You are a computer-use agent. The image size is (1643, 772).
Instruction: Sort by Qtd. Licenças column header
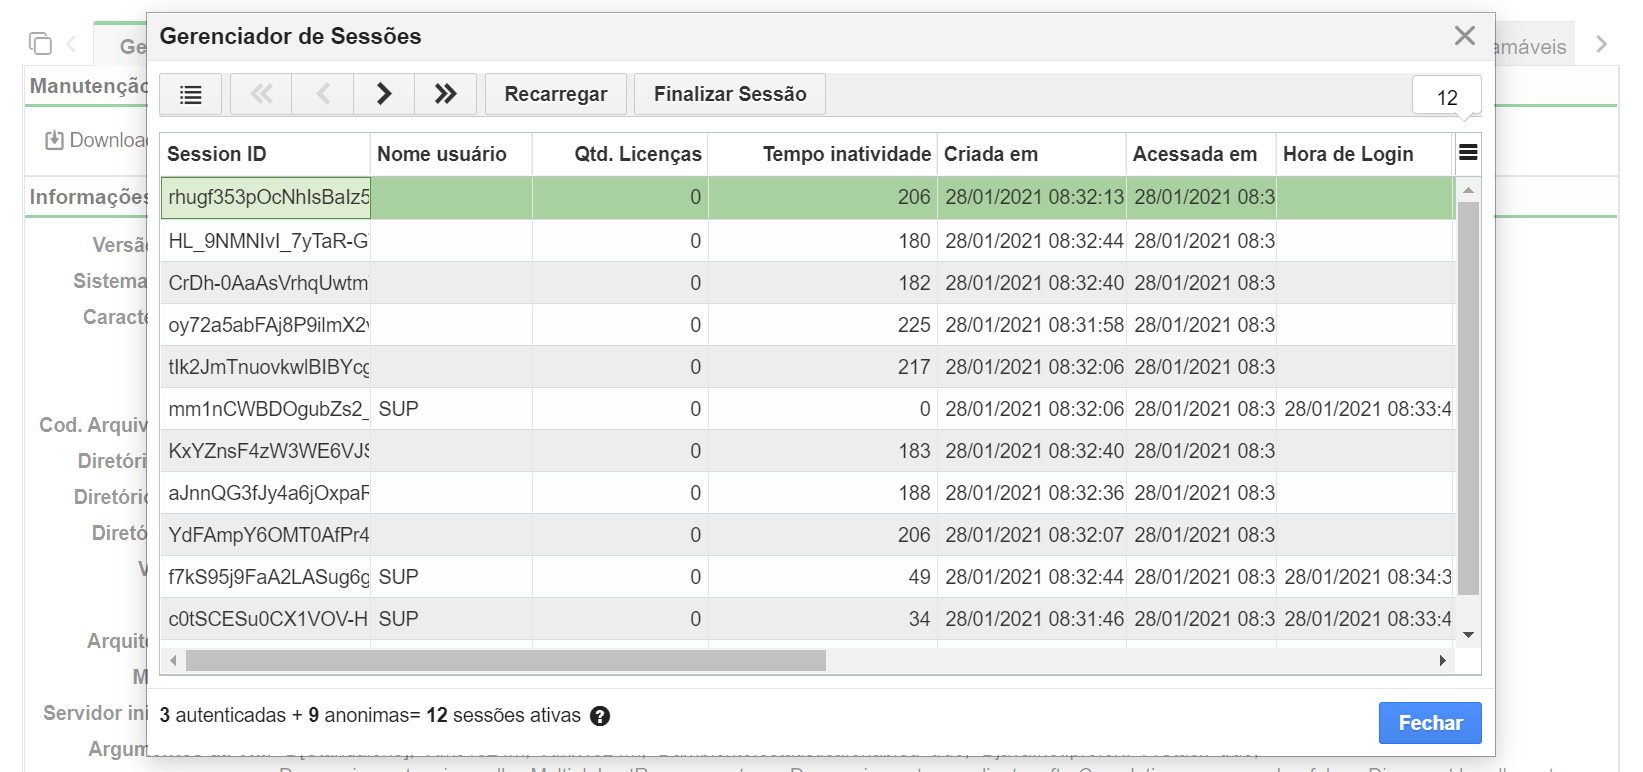point(620,154)
